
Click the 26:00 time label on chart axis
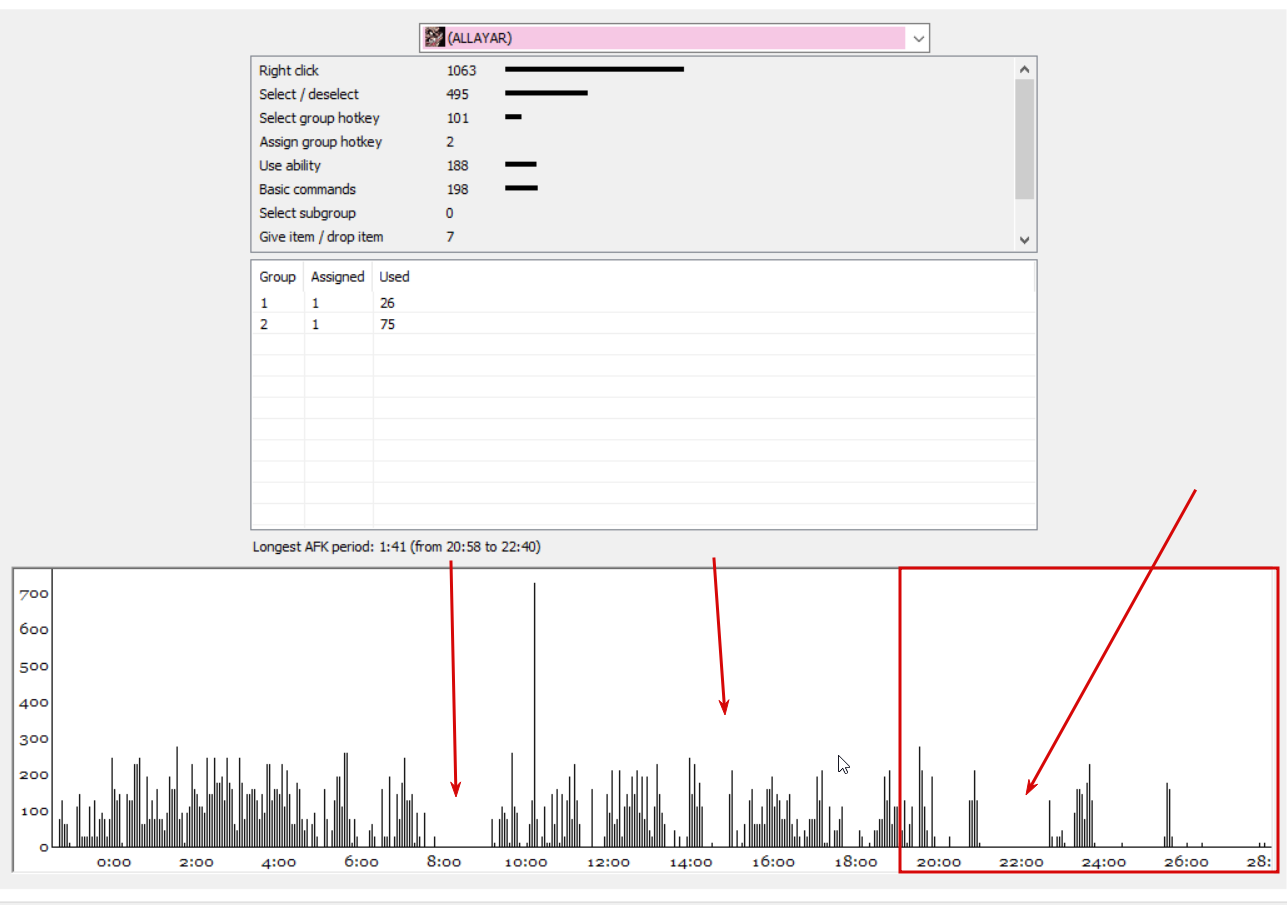pyautogui.click(x=1184, y=862)
